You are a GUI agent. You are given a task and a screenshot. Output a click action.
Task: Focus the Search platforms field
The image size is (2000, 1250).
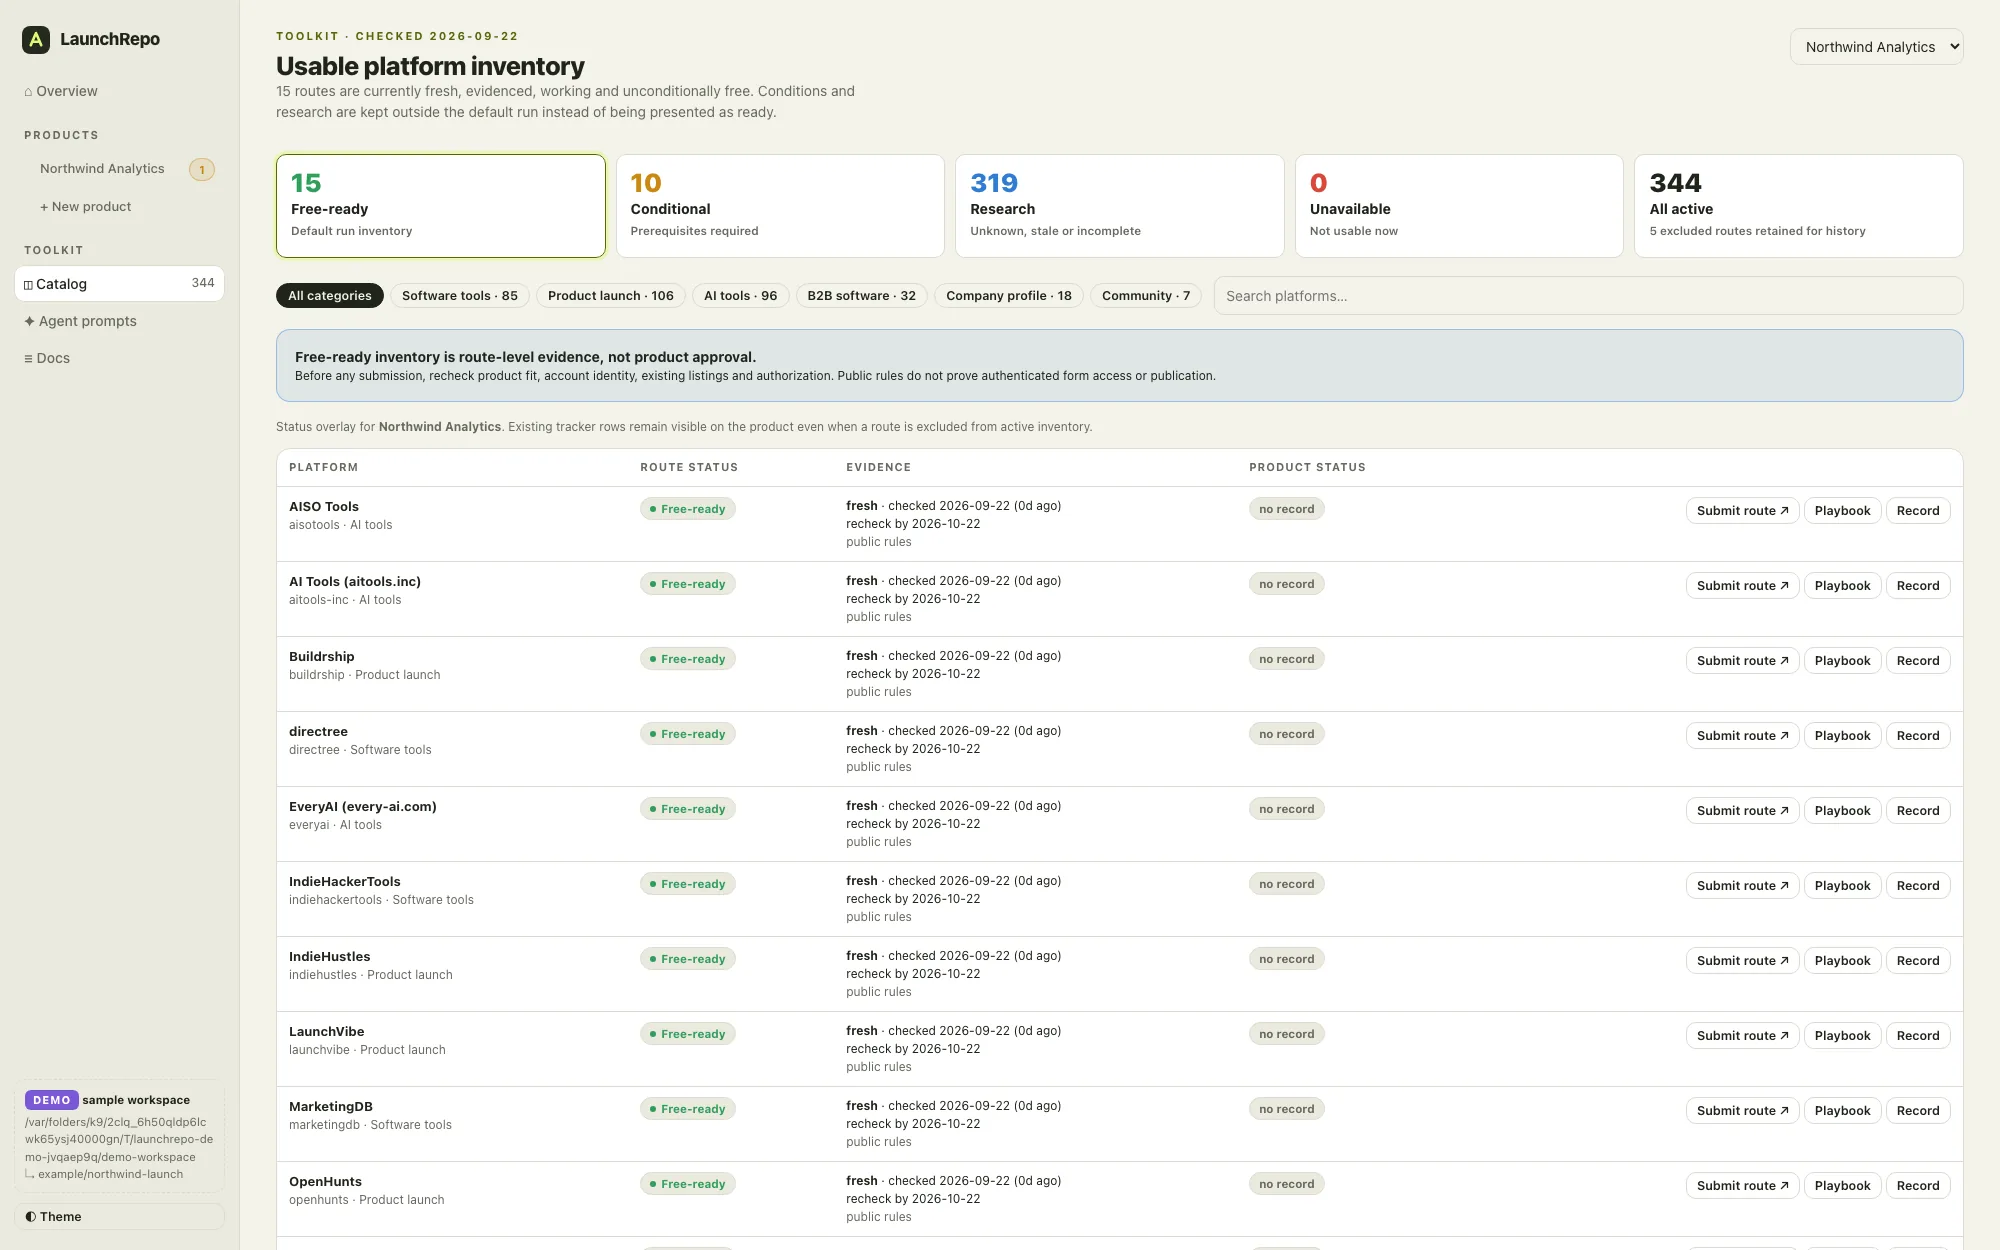tap(1588, 296)
